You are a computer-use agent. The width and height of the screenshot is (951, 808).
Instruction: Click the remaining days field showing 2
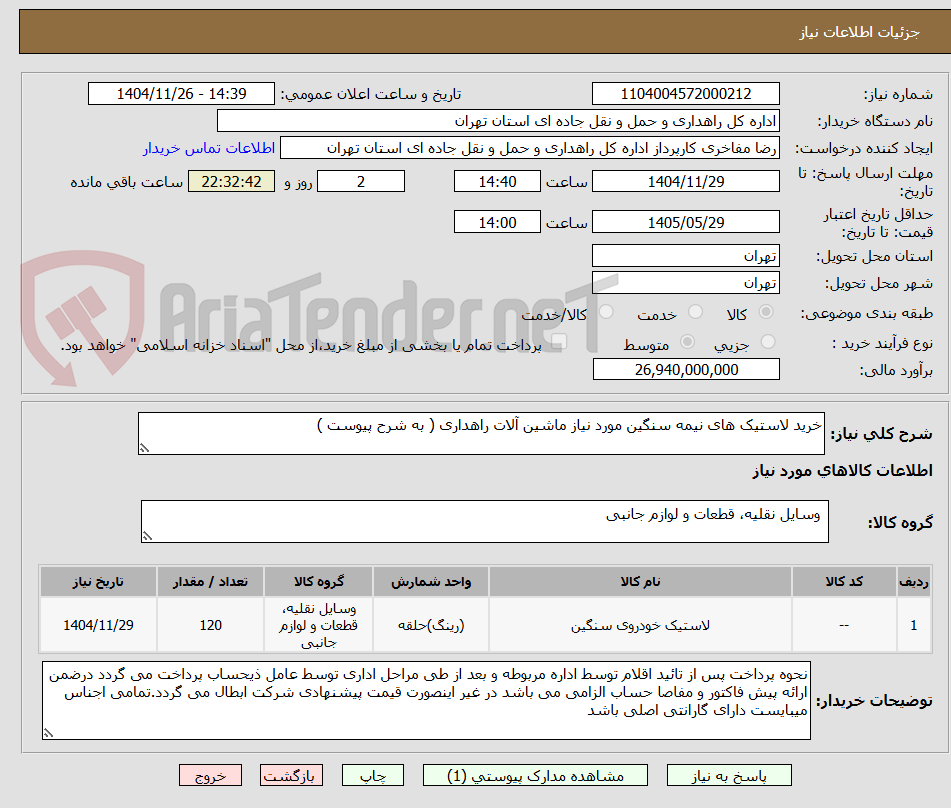(x=361, y=181)
